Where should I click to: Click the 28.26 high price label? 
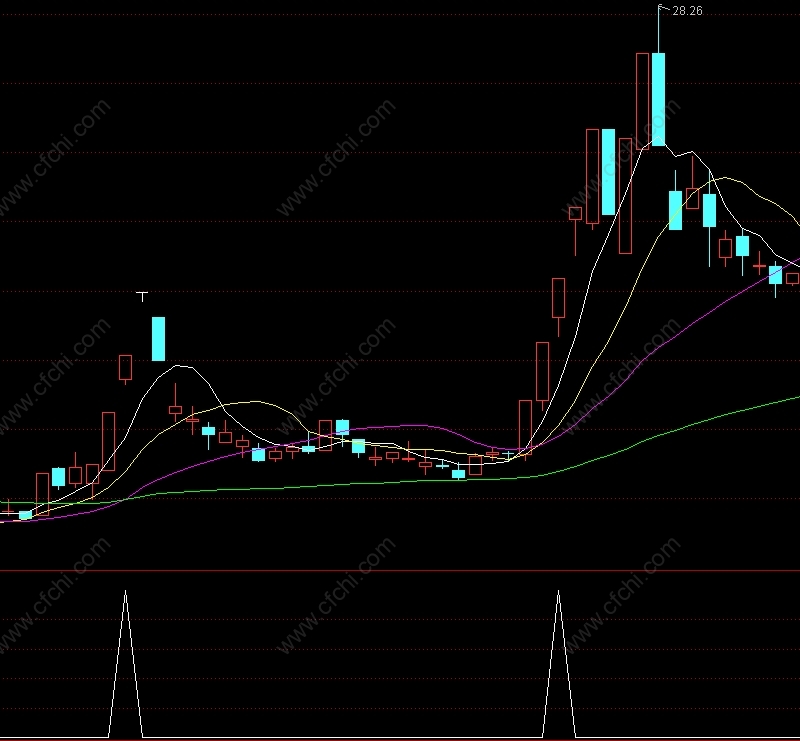pos(687,11)
